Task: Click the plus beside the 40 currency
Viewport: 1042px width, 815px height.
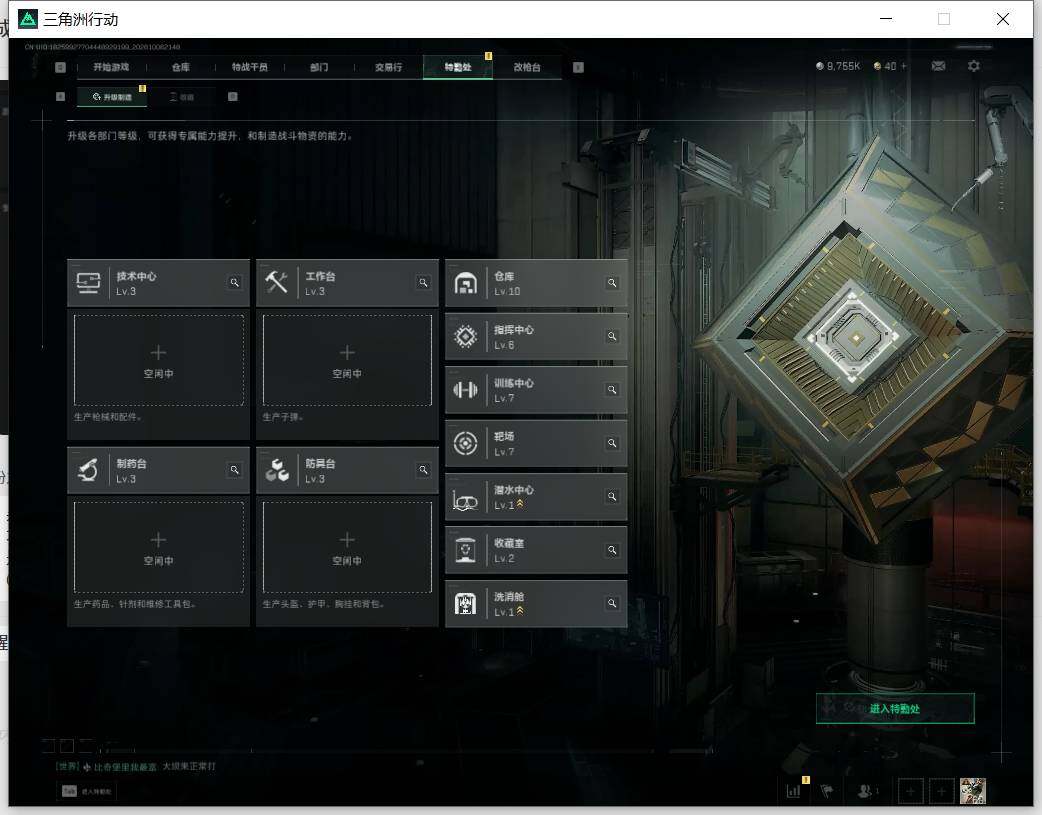Action: pyautogui.click(x=903, y=66)
